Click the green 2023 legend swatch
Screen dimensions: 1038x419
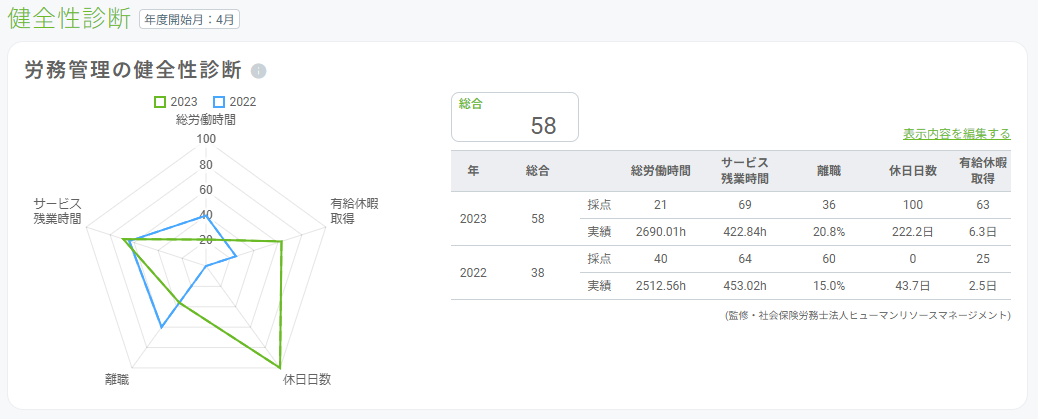[160, 102]
